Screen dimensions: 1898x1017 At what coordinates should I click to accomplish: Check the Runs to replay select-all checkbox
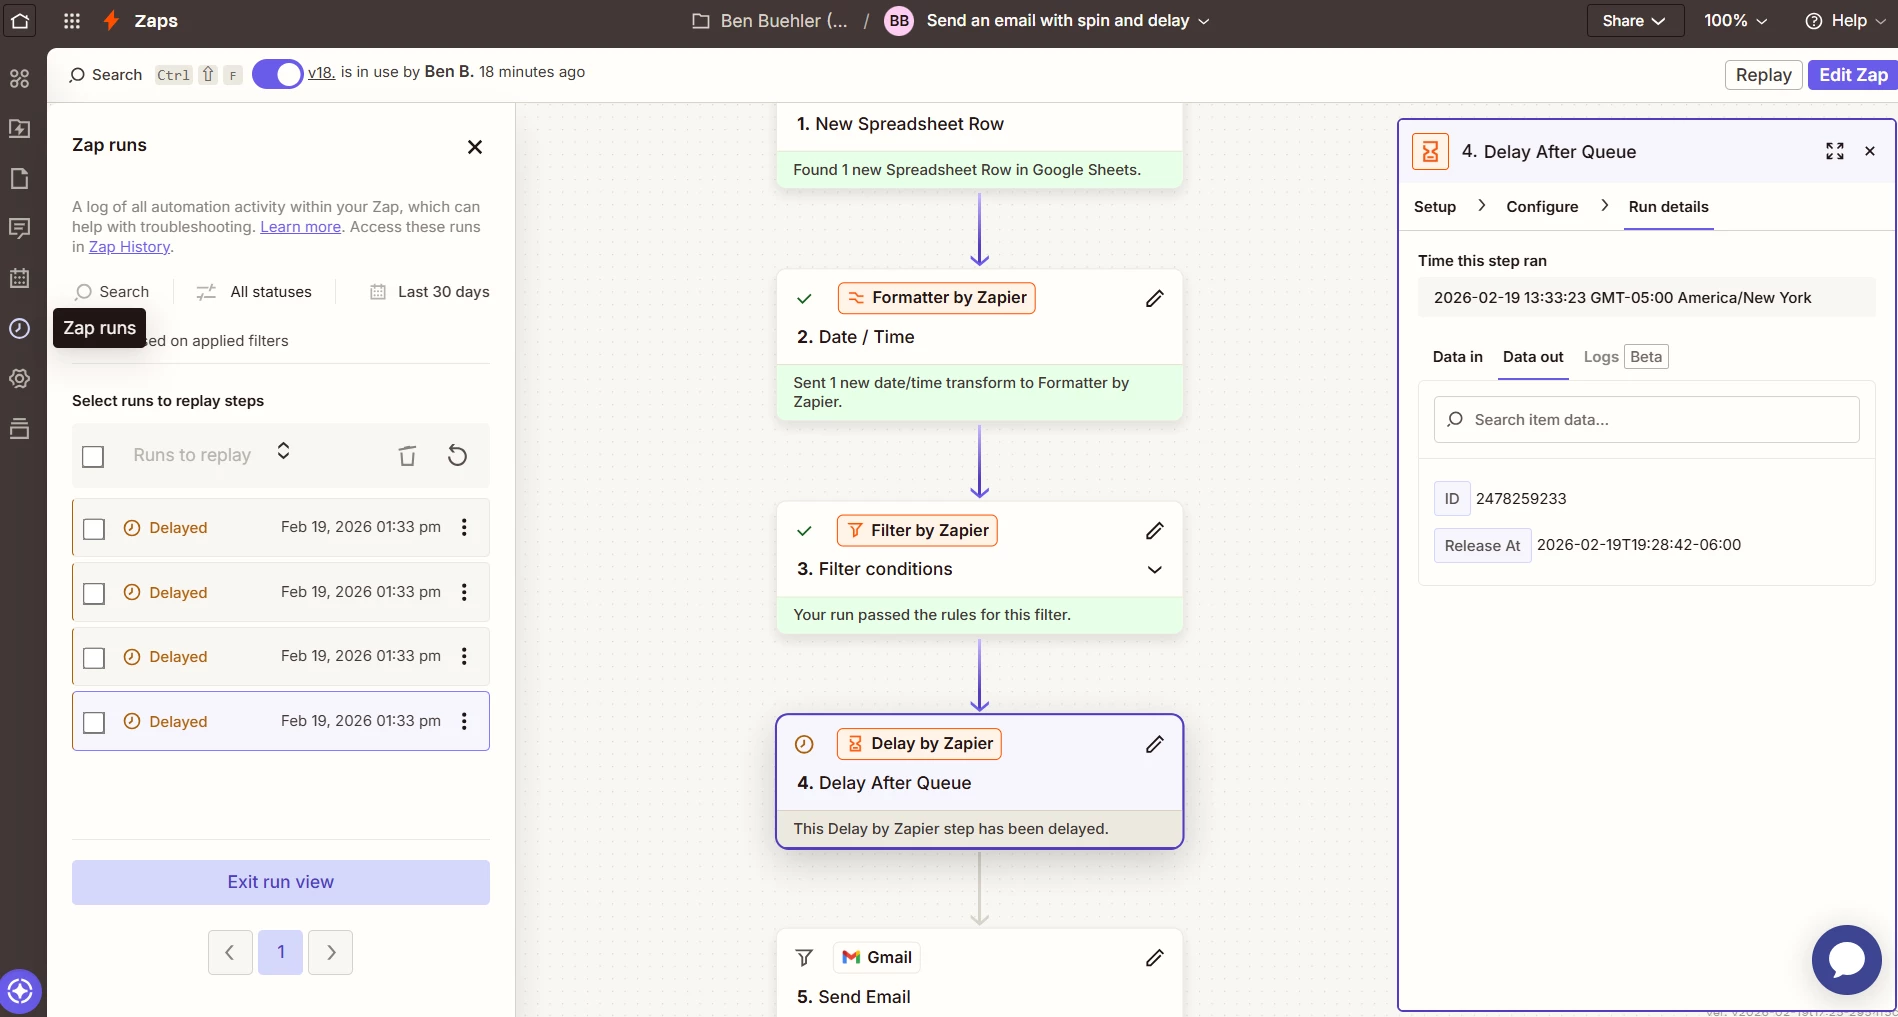tap(93, 456)
